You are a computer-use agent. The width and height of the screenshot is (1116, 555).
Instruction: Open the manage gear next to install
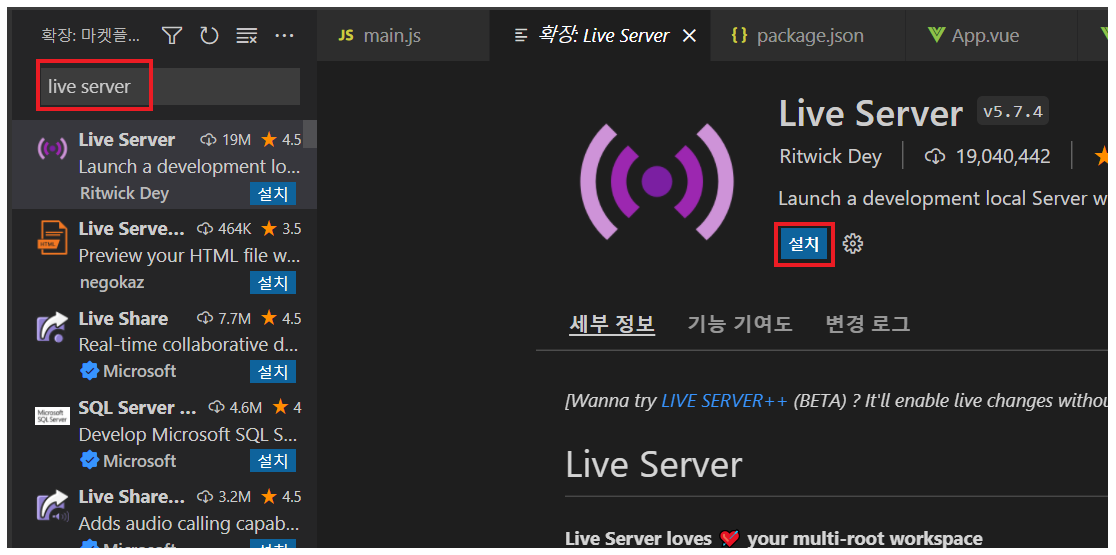[852, 244]
